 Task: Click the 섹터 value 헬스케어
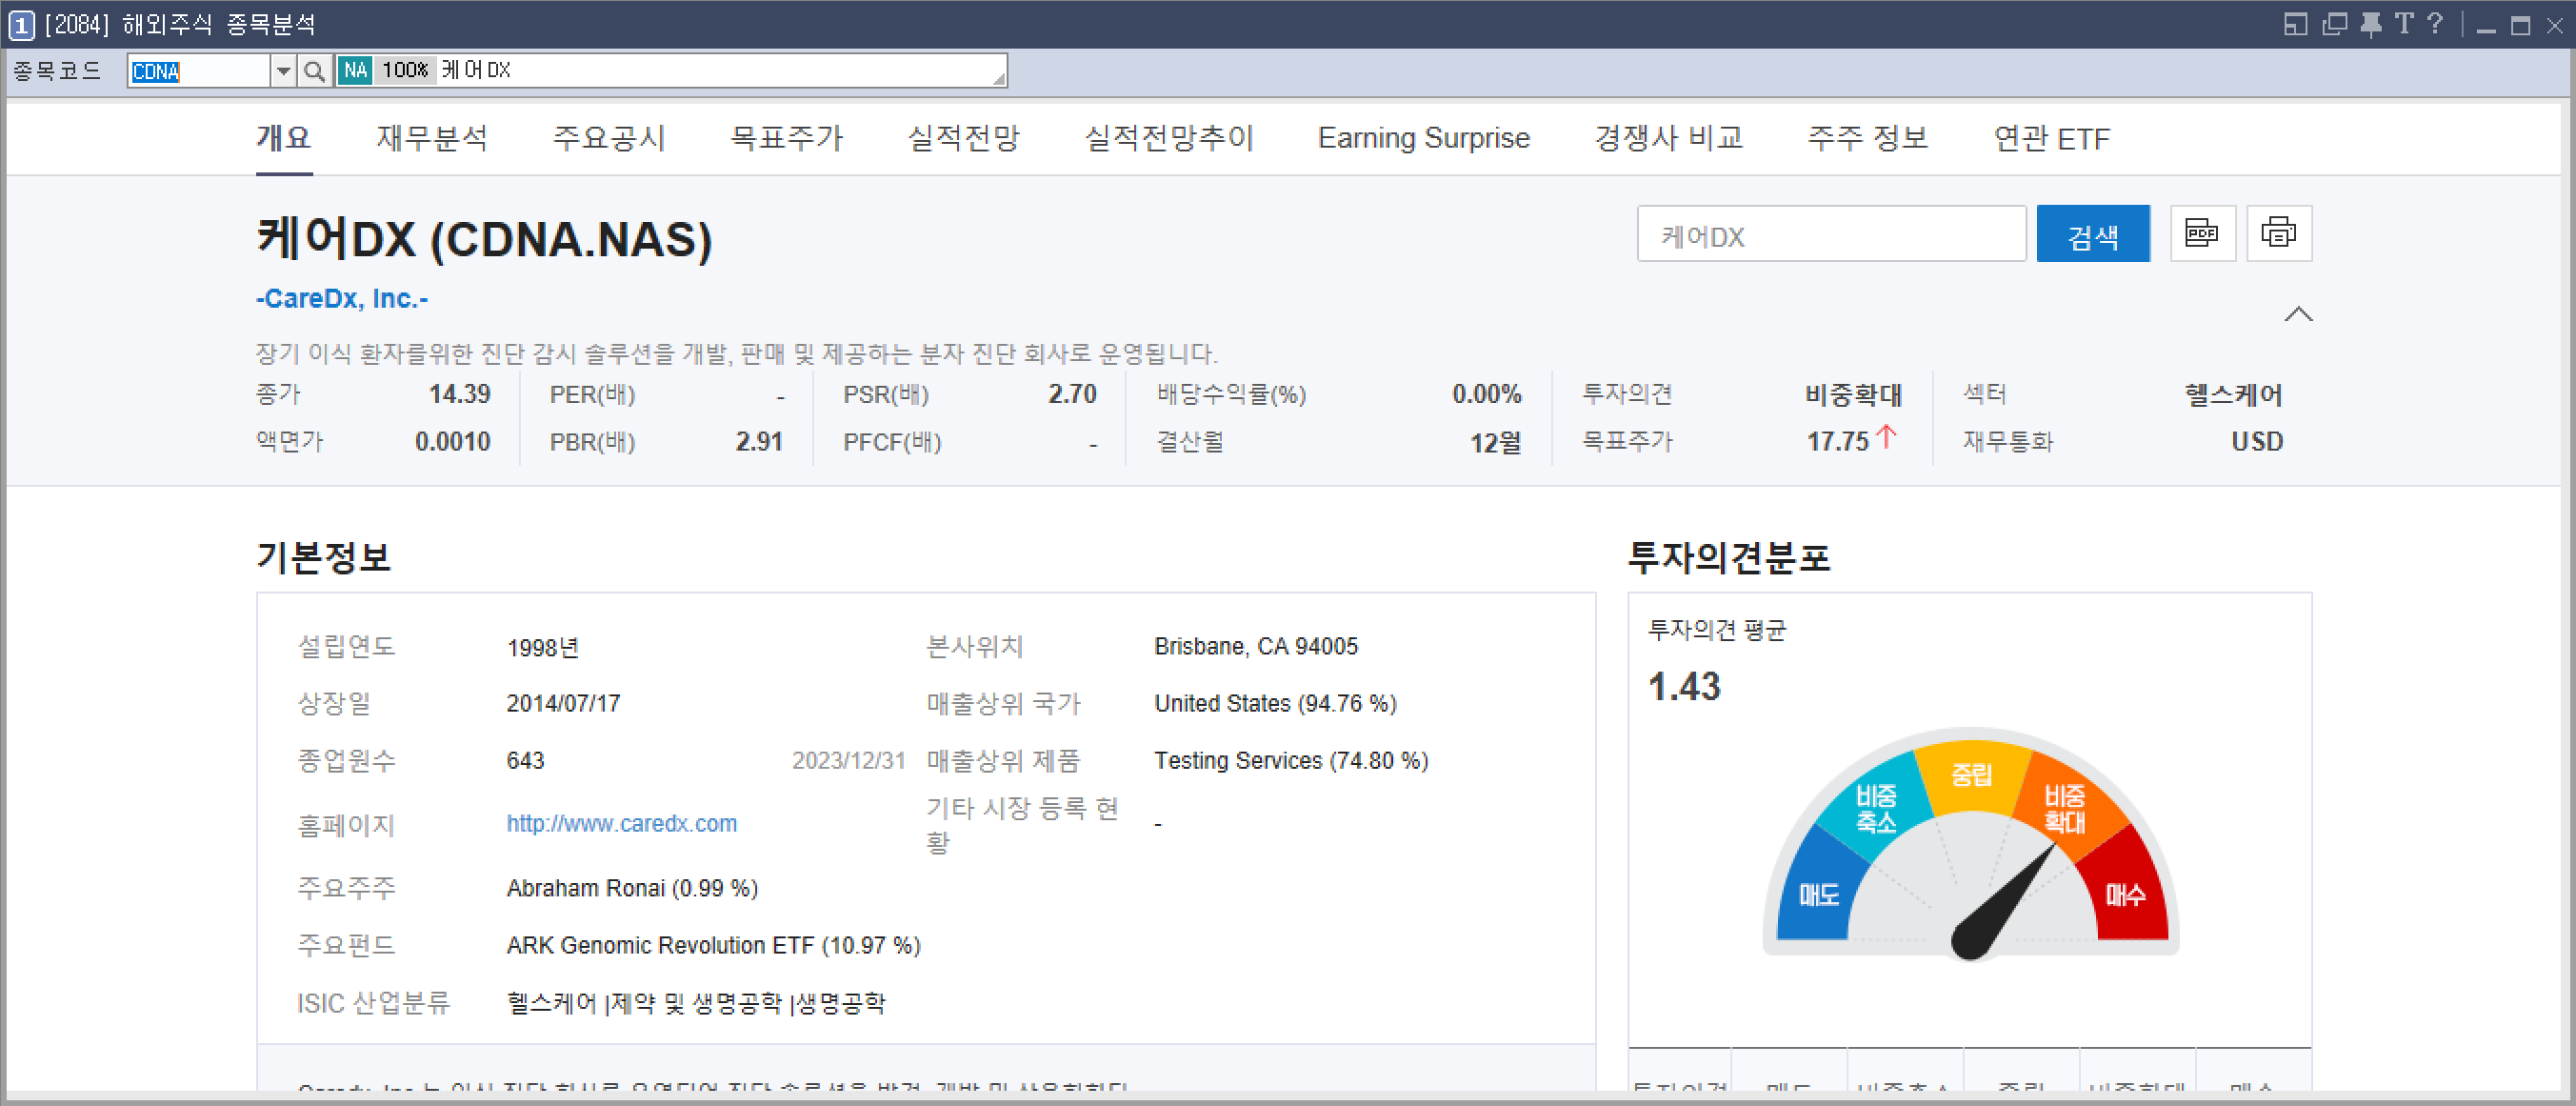point(2233,394)
